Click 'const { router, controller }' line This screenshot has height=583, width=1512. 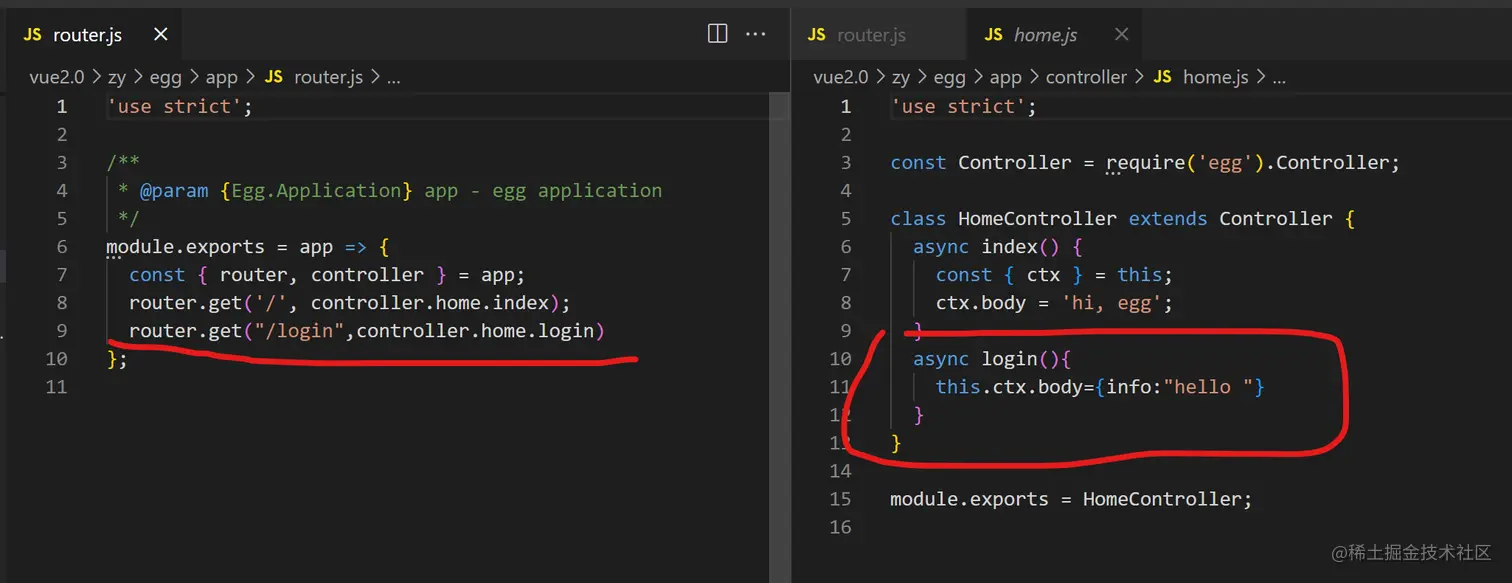tap(327, 275)
